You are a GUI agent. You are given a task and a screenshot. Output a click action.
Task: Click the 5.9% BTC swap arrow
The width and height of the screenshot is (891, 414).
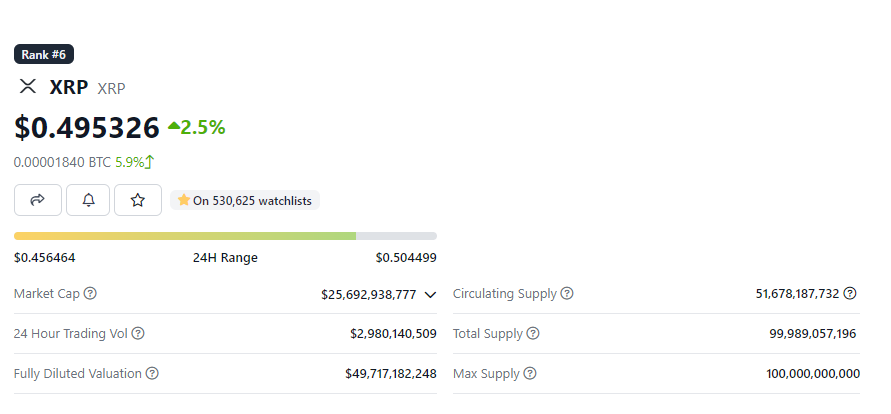149,162
